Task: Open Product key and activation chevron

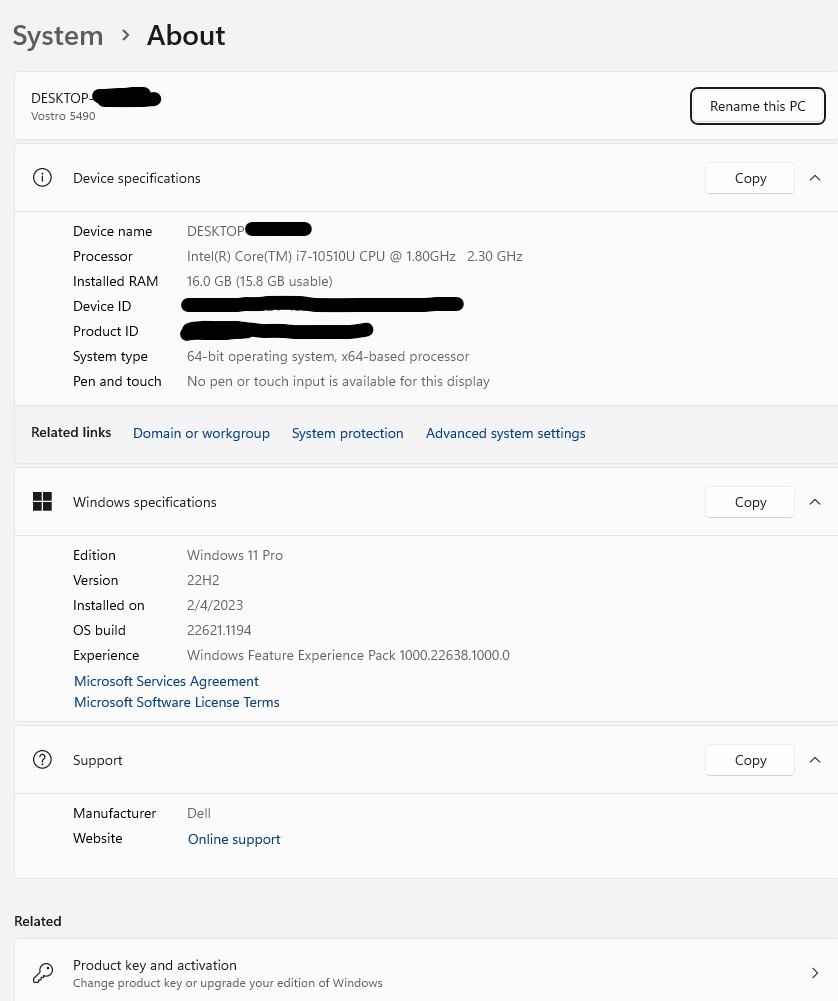Action: pyautogui.click(x=815, y=973)
